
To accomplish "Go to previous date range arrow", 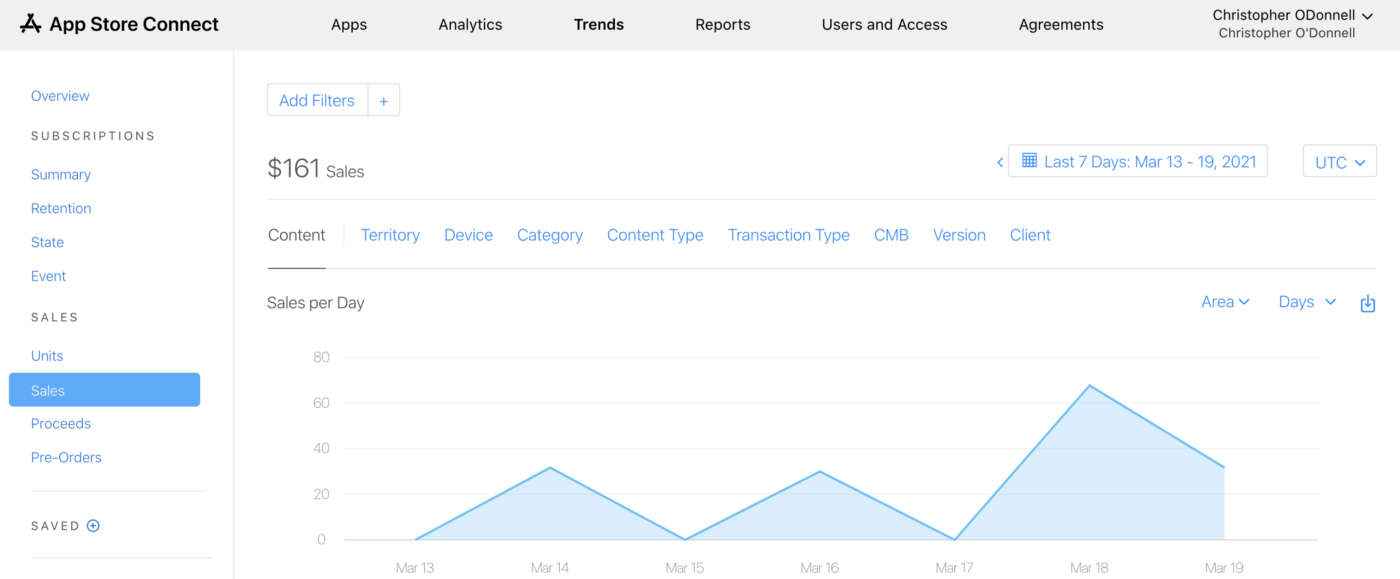I will tap(999, 162).
